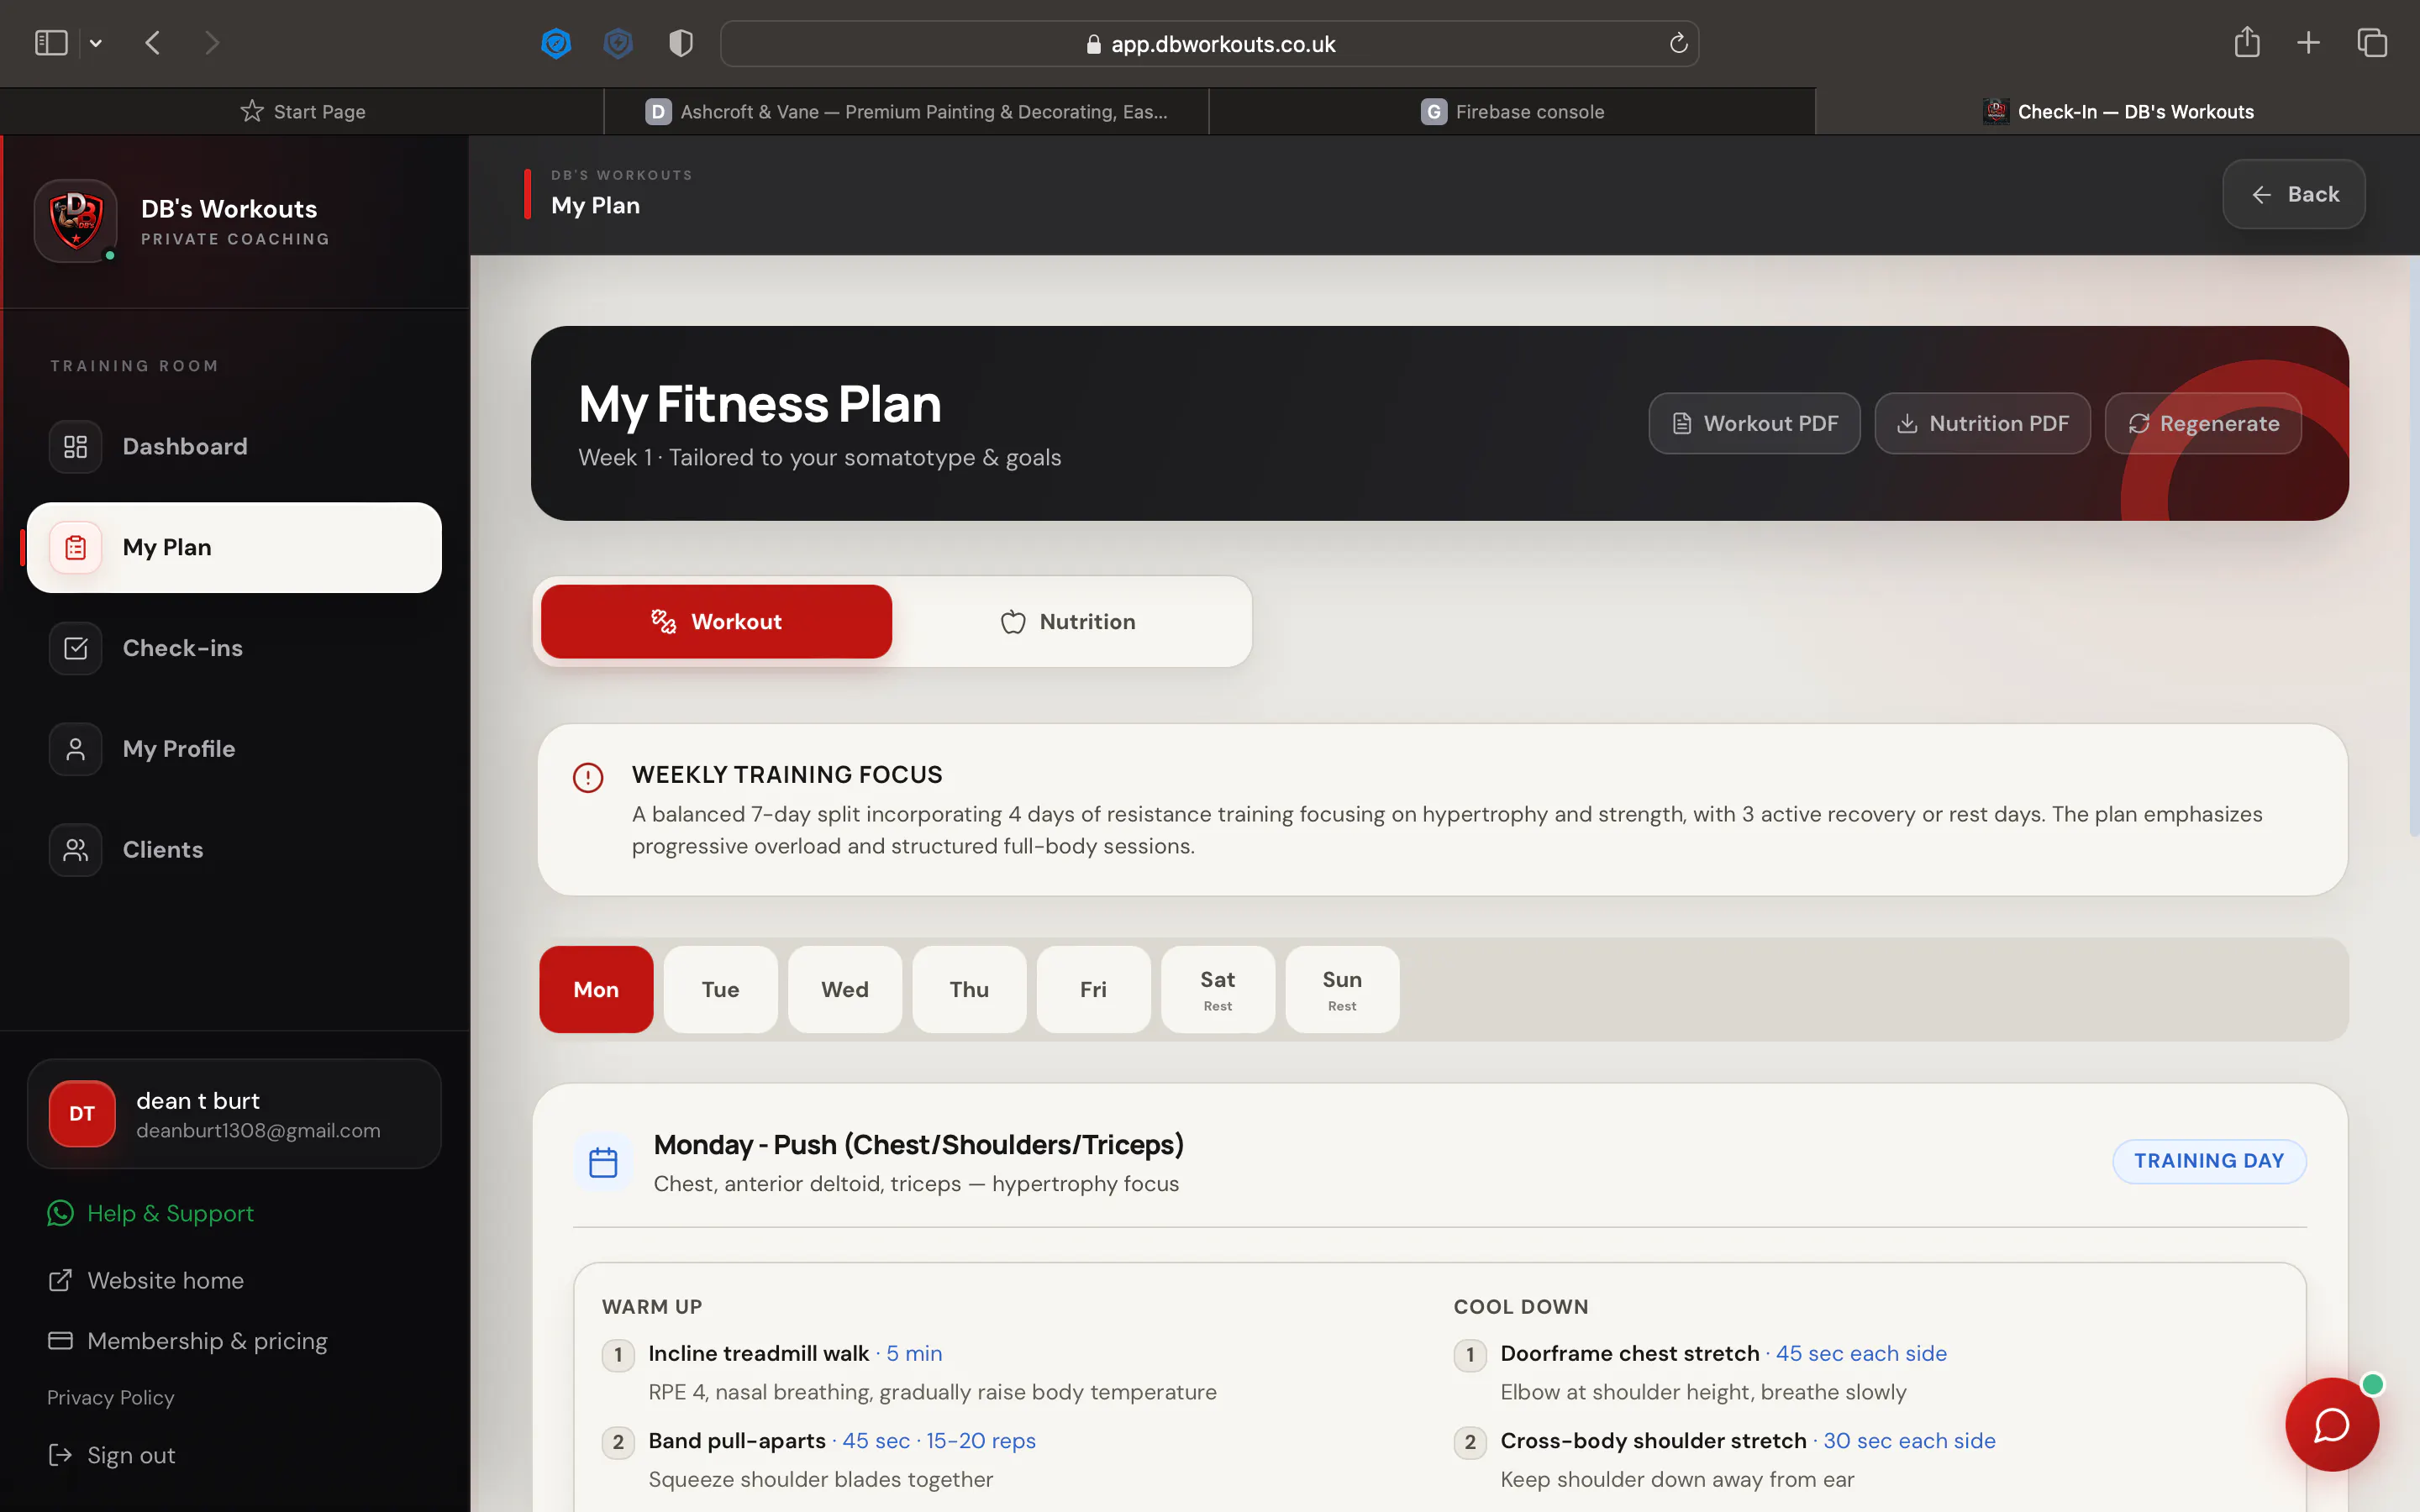The image size is (2420, 1512).
Task: Click the WhatsApp icon beside Help & Support
Action: (x=60, y=1213)
